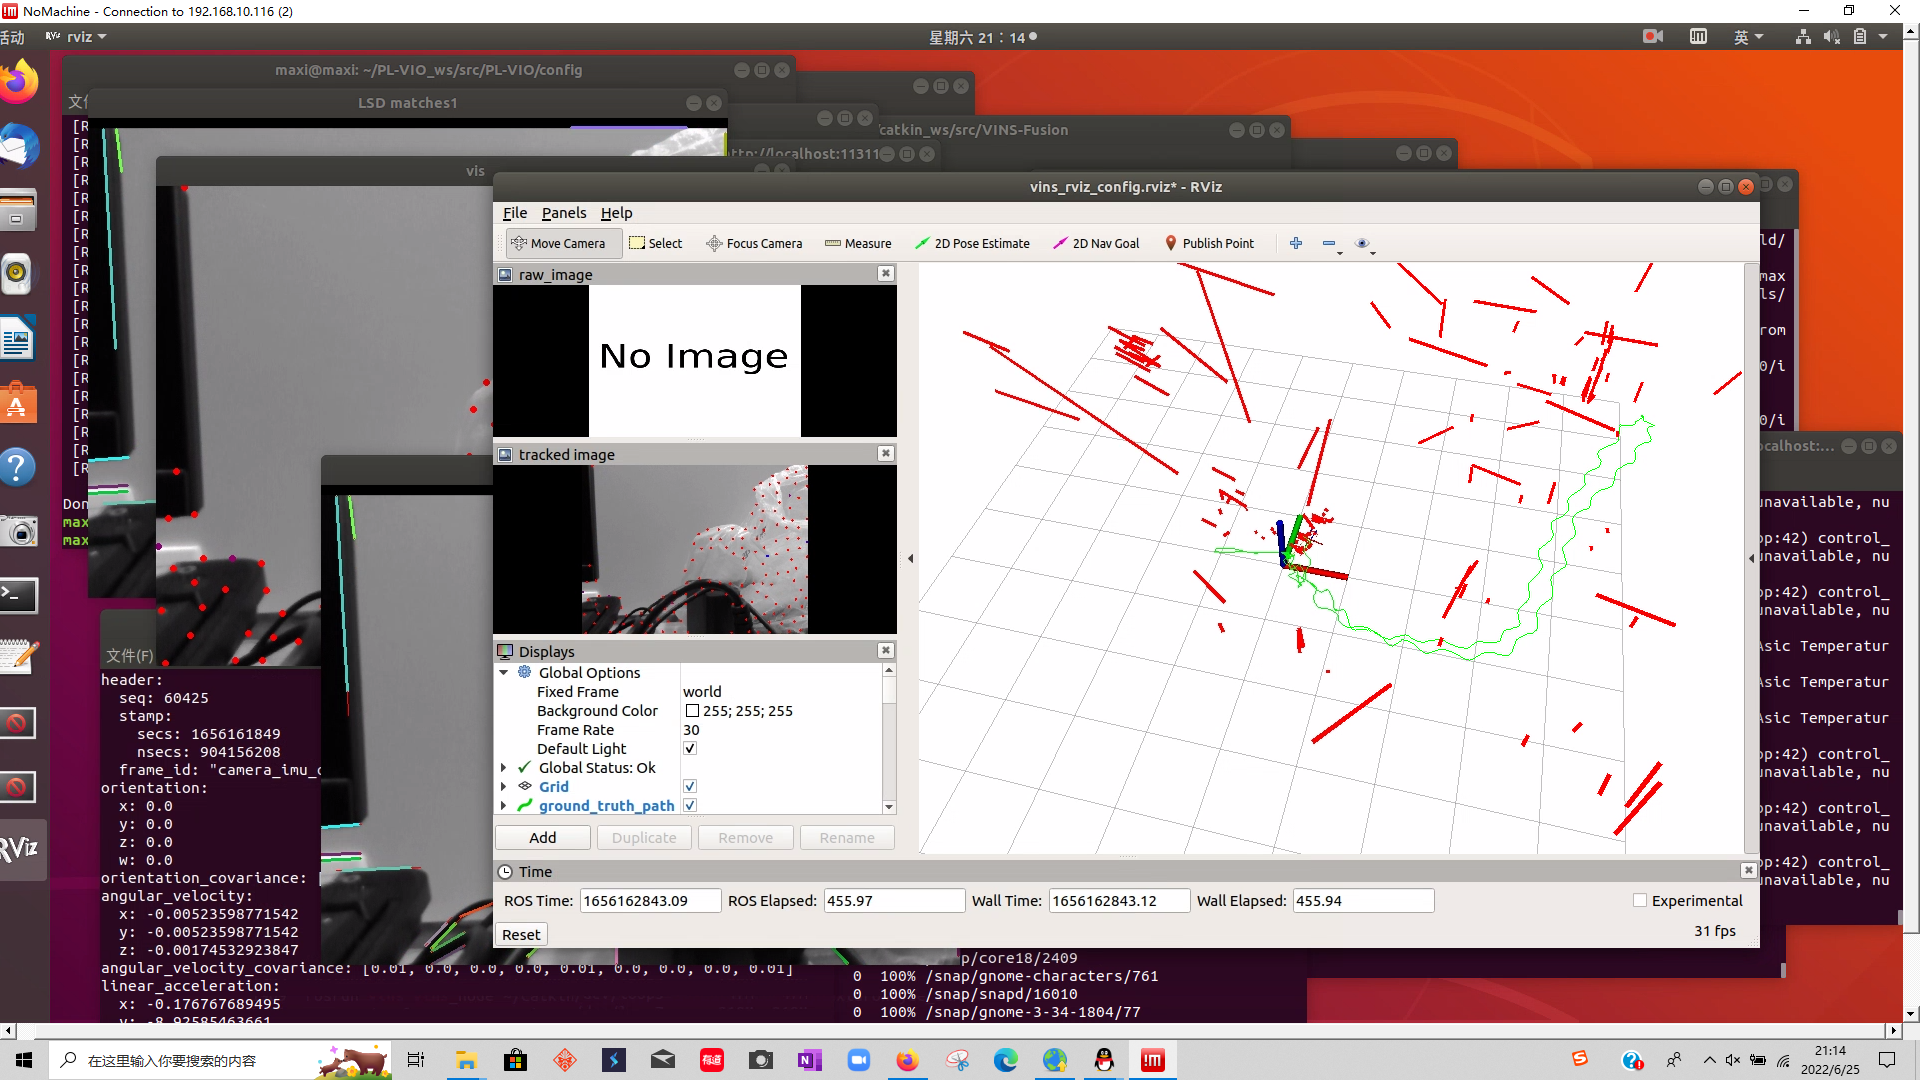
Task: Open Task View on the Windows taskbar
Action: pyautogui.click(x=416, y=1060)
